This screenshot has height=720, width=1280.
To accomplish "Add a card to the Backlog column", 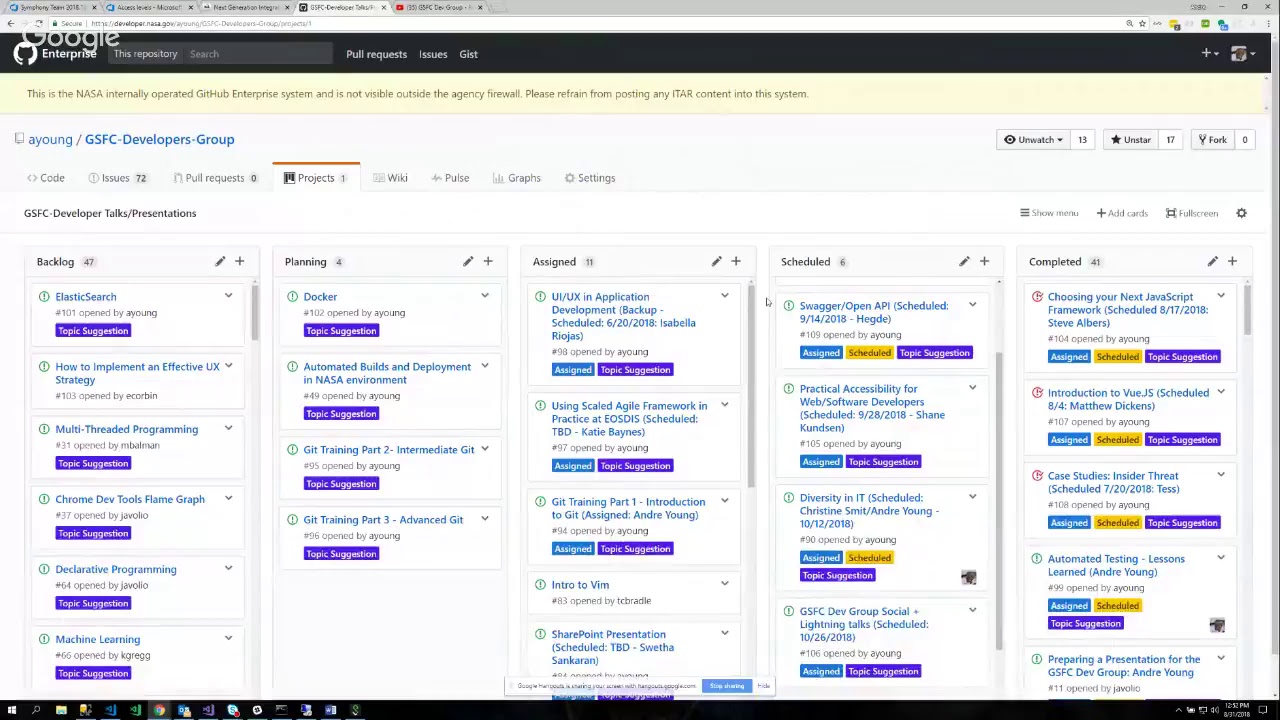I will coord(239,262).
